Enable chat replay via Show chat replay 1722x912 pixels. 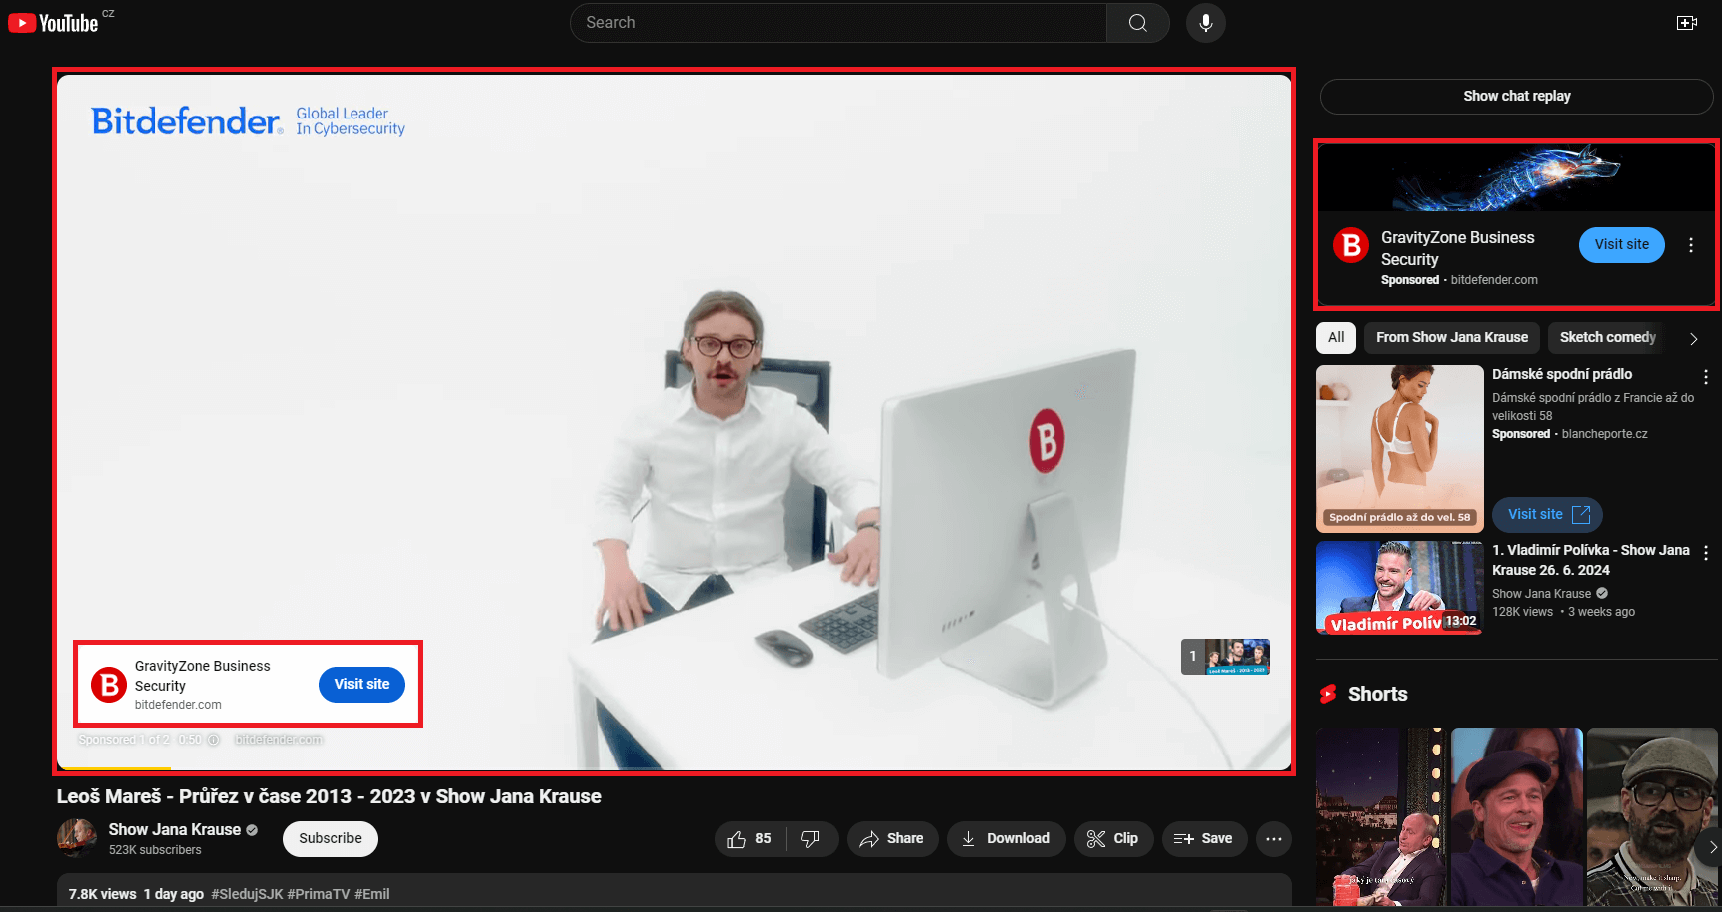(1516, 96)
